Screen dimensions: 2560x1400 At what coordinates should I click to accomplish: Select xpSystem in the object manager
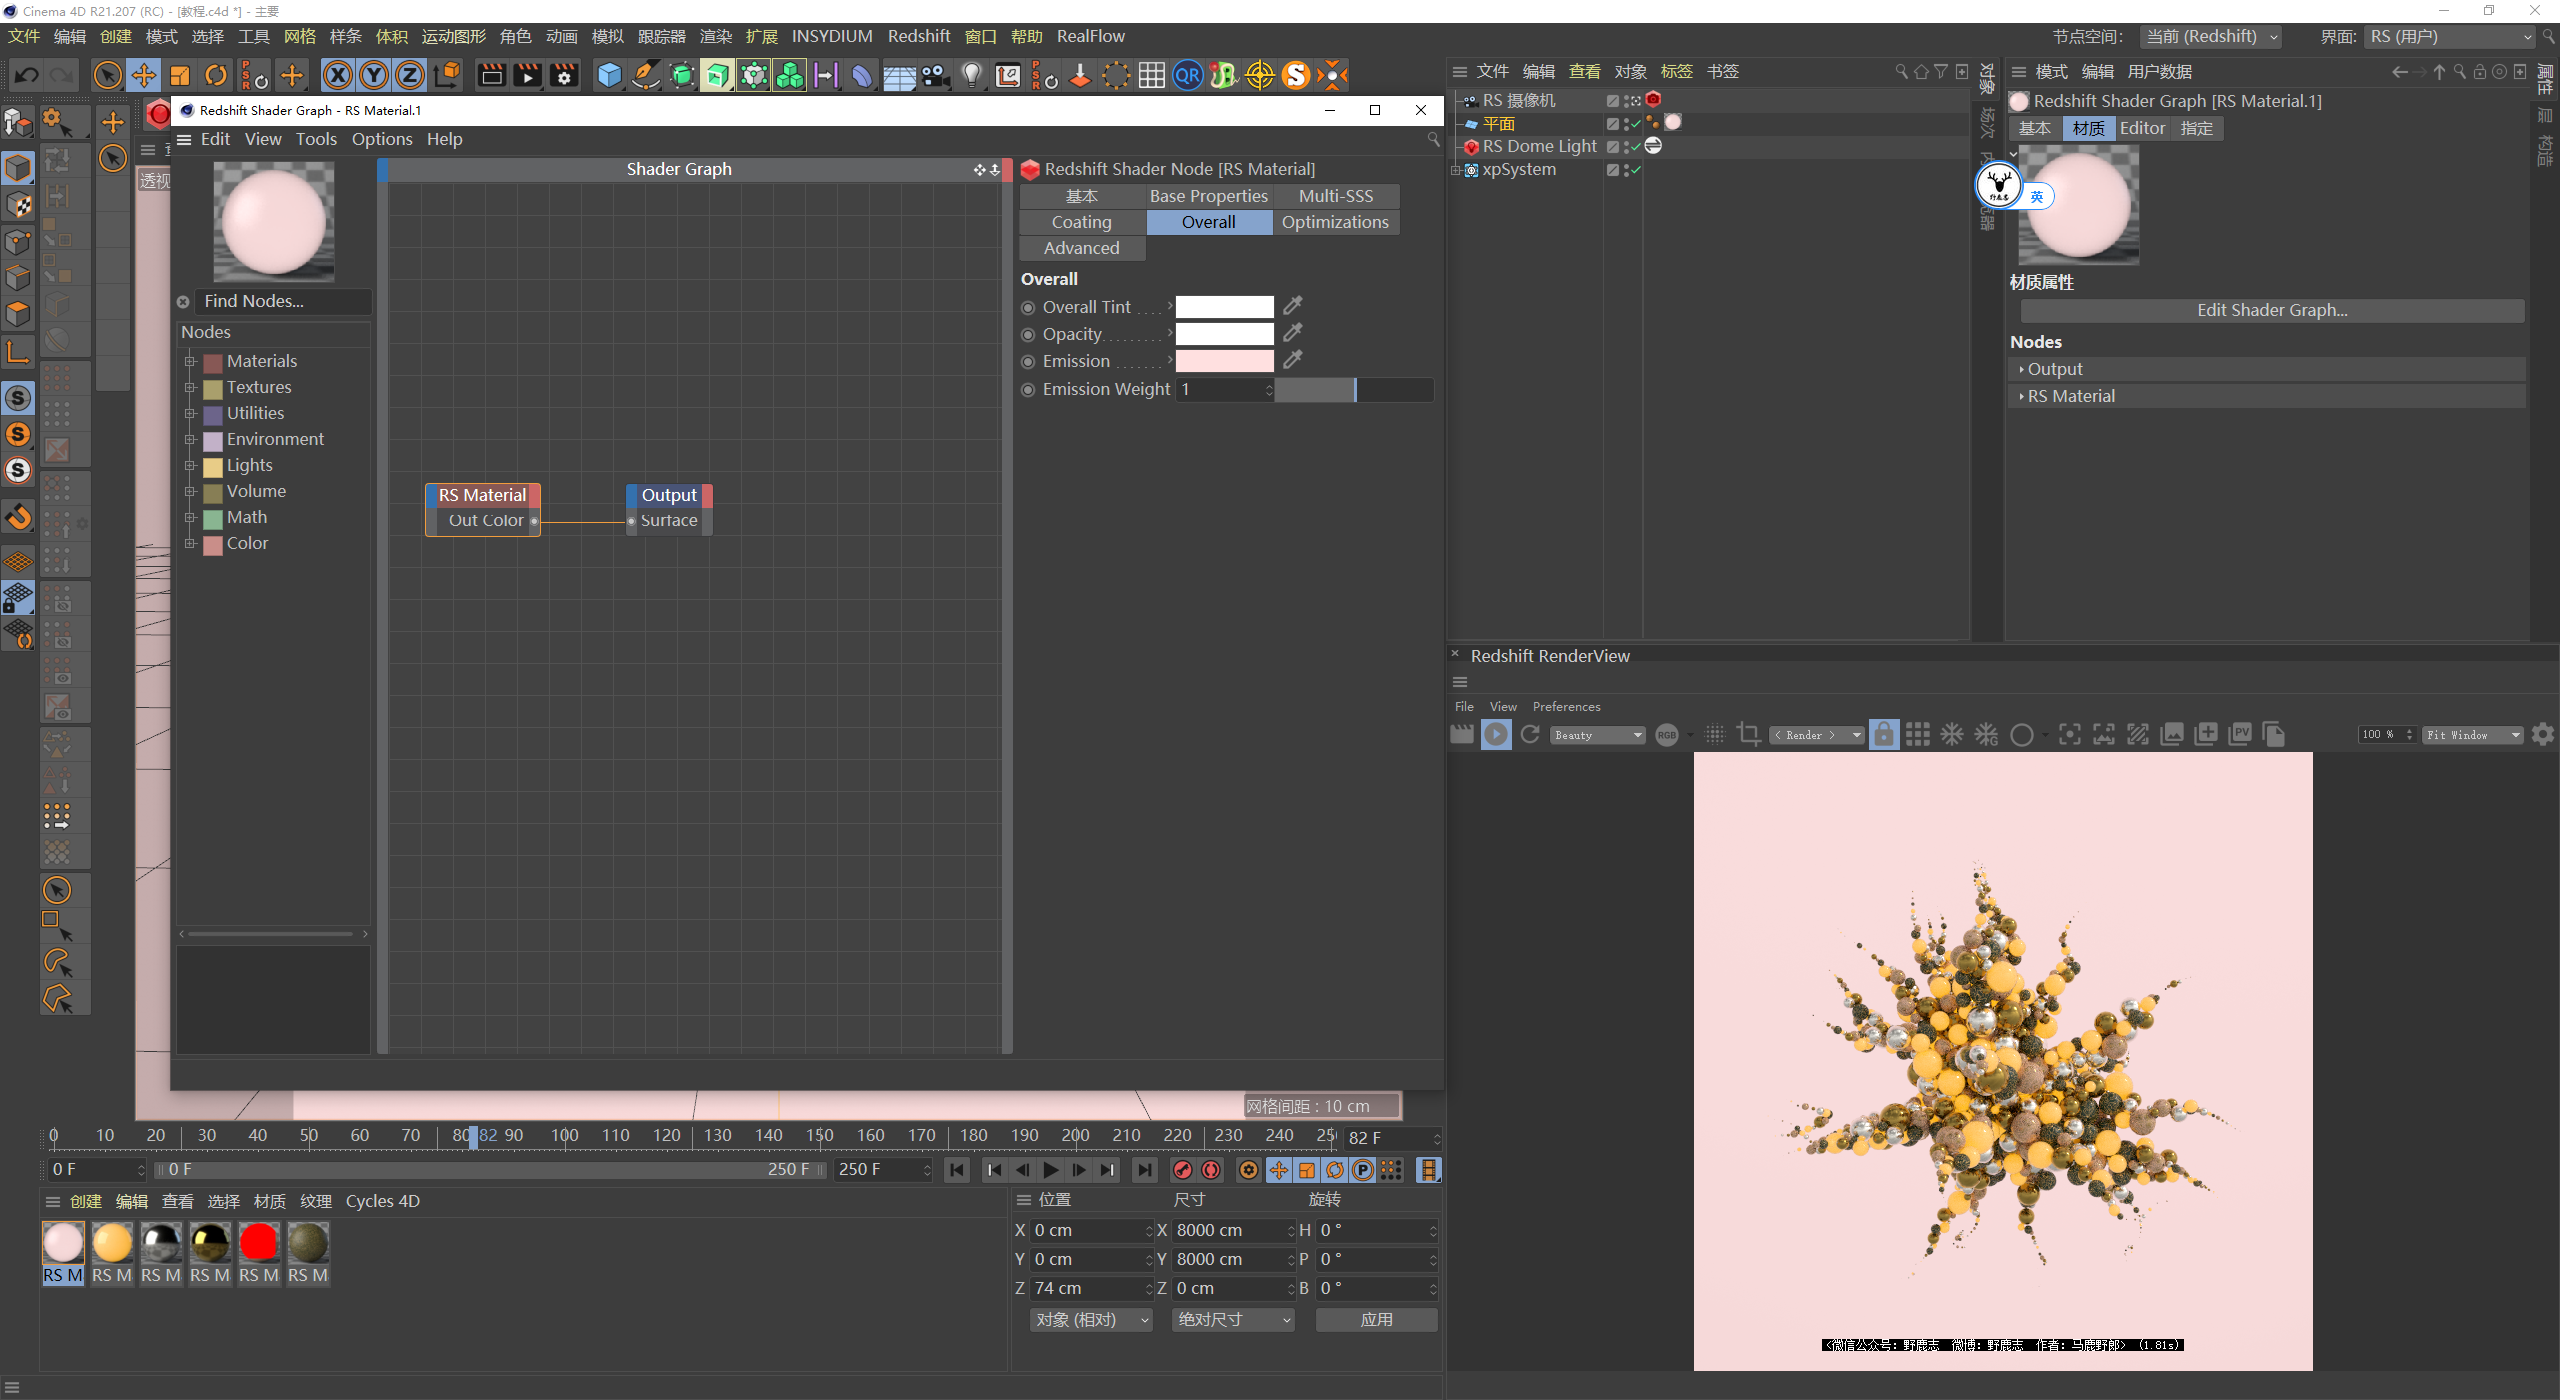pyautogui.click(x=1519, y=169)
